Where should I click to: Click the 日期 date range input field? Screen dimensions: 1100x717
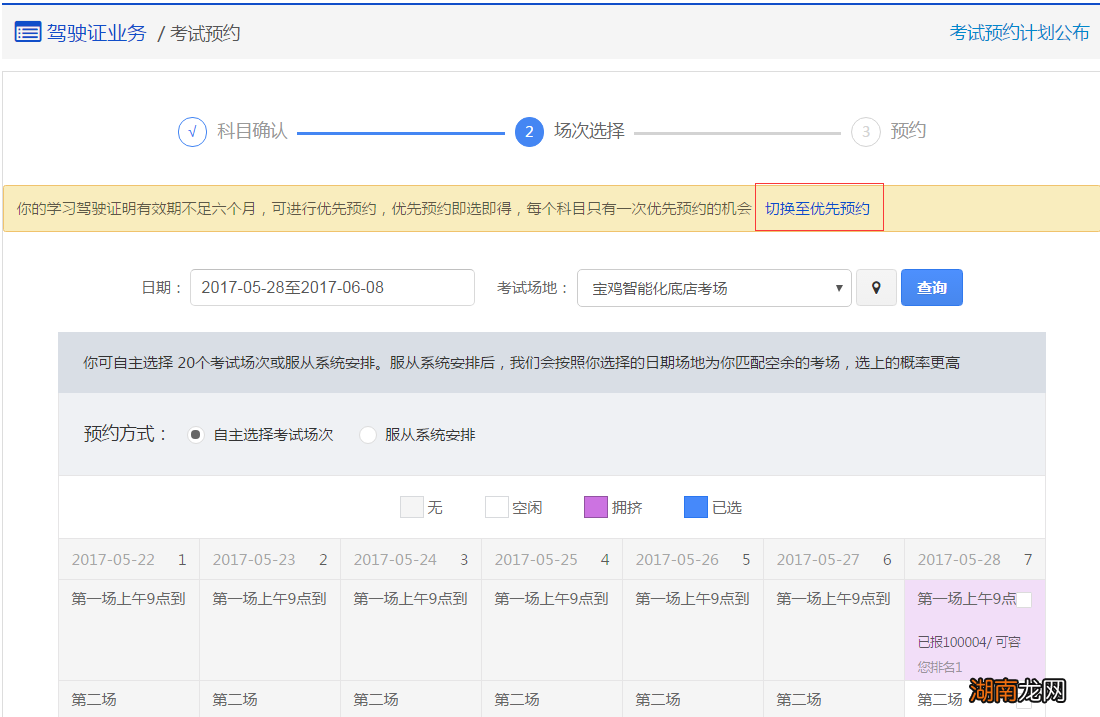coord(332,288)
